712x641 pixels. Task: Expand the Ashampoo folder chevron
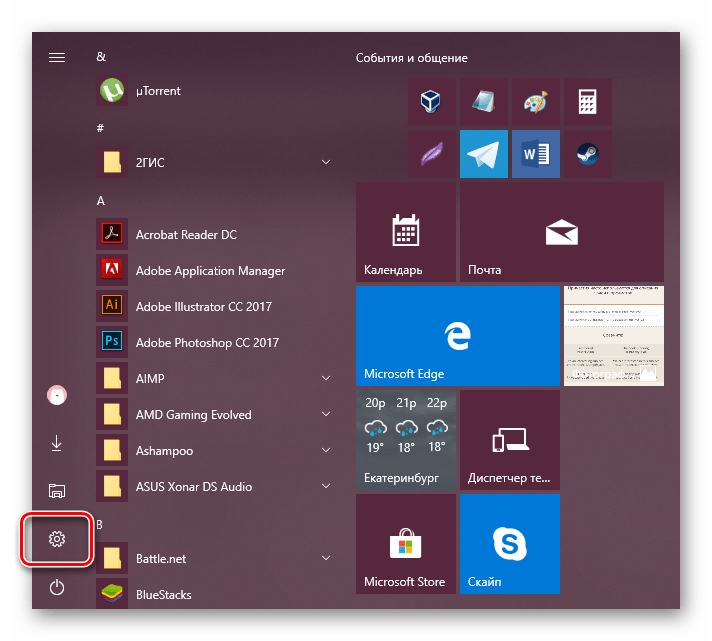click(x=326, y=450)
